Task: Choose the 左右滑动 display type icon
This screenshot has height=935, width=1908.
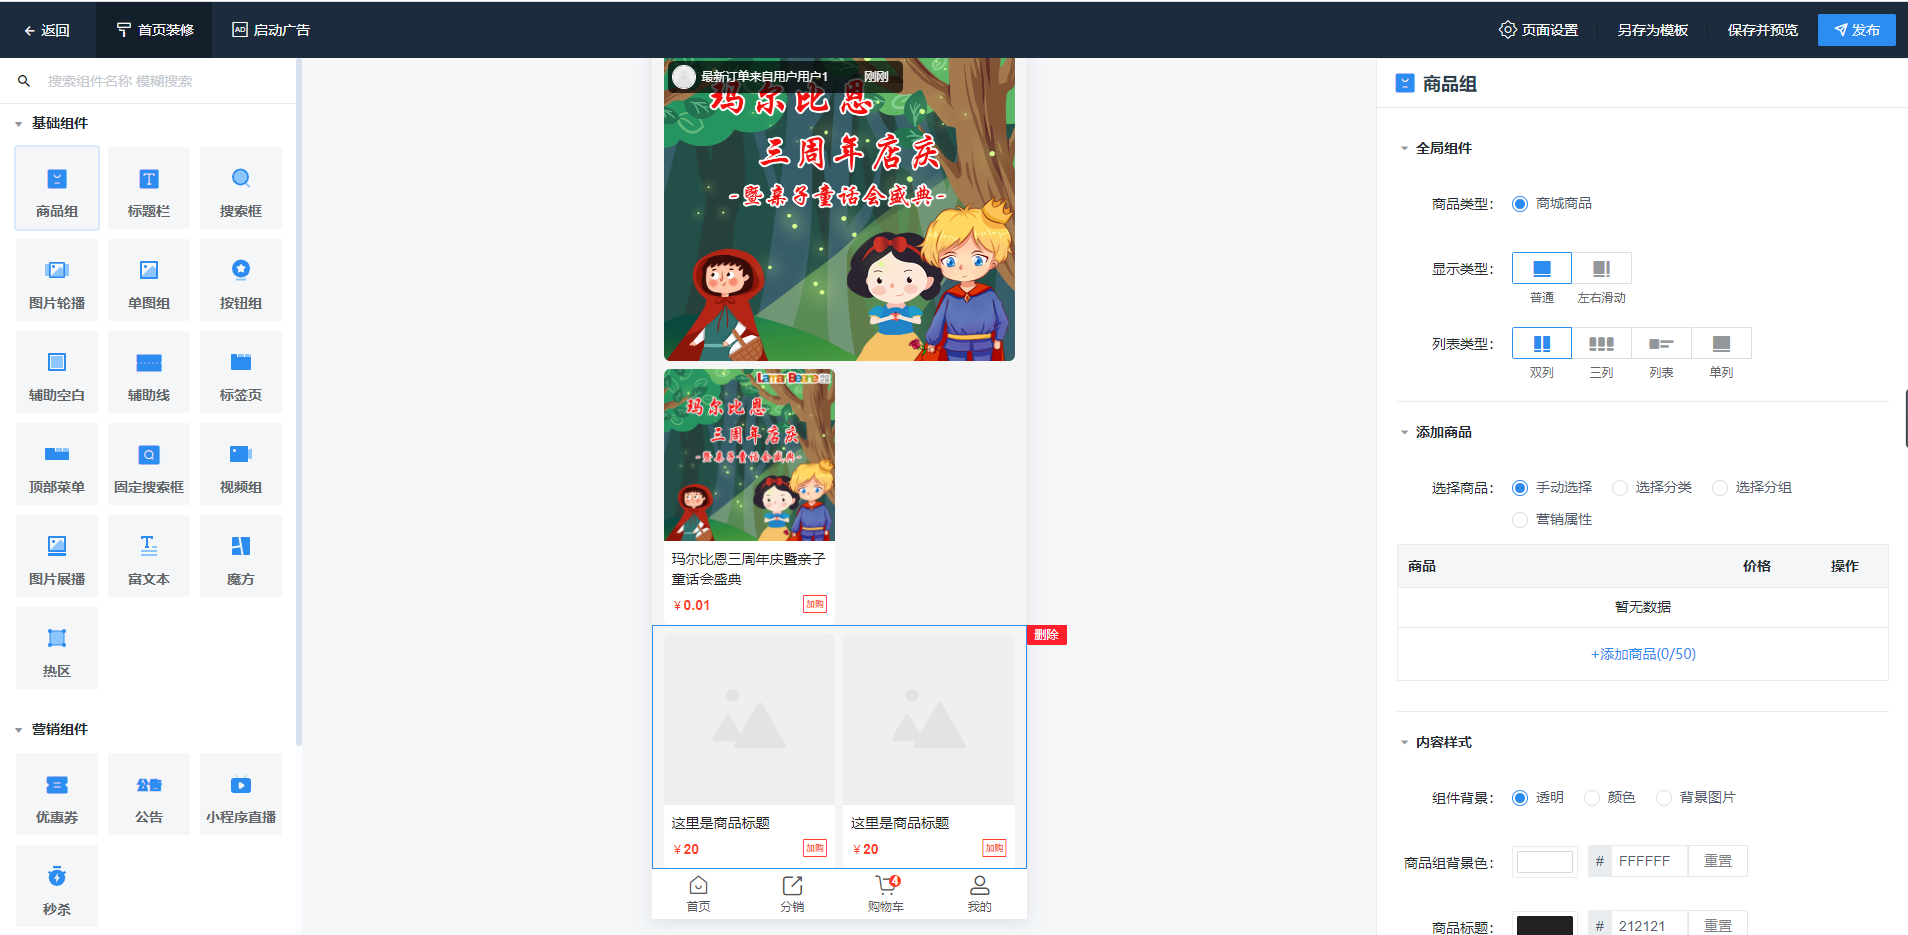Action: pos(1602,268)
